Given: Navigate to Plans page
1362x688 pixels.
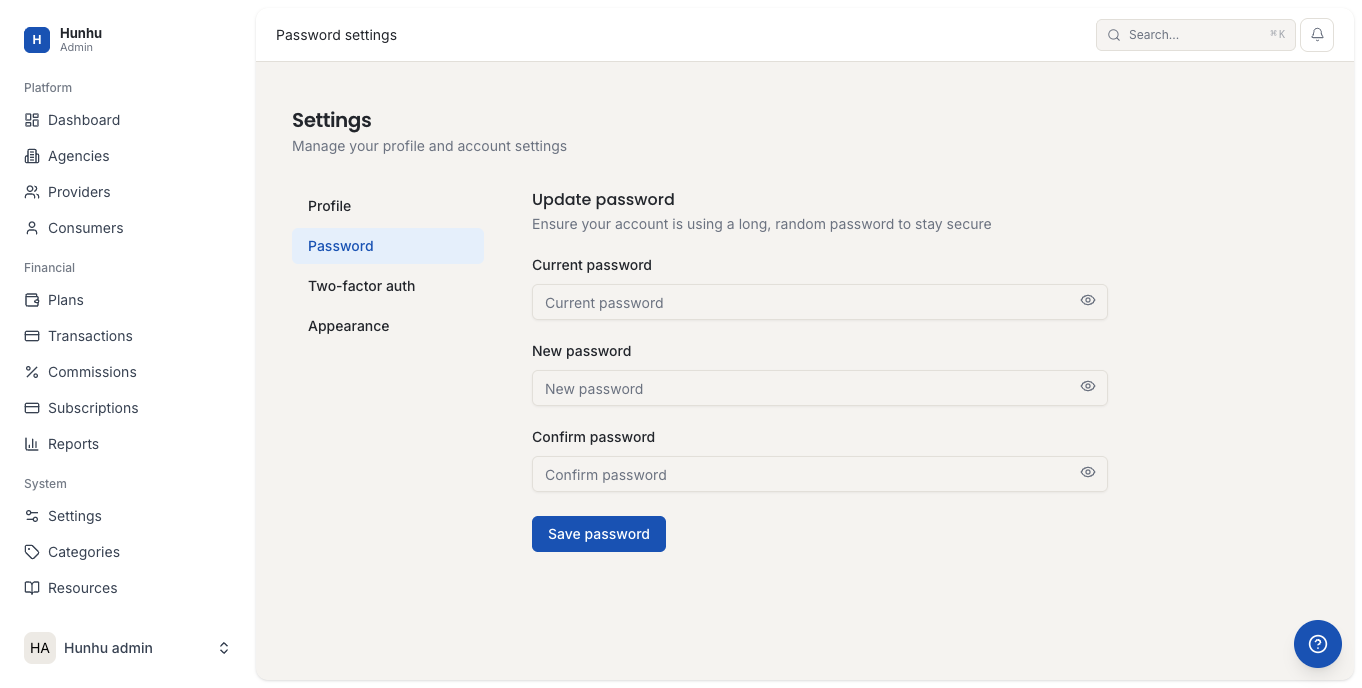Looking at the screenshot, I should [x=128, y=300].
